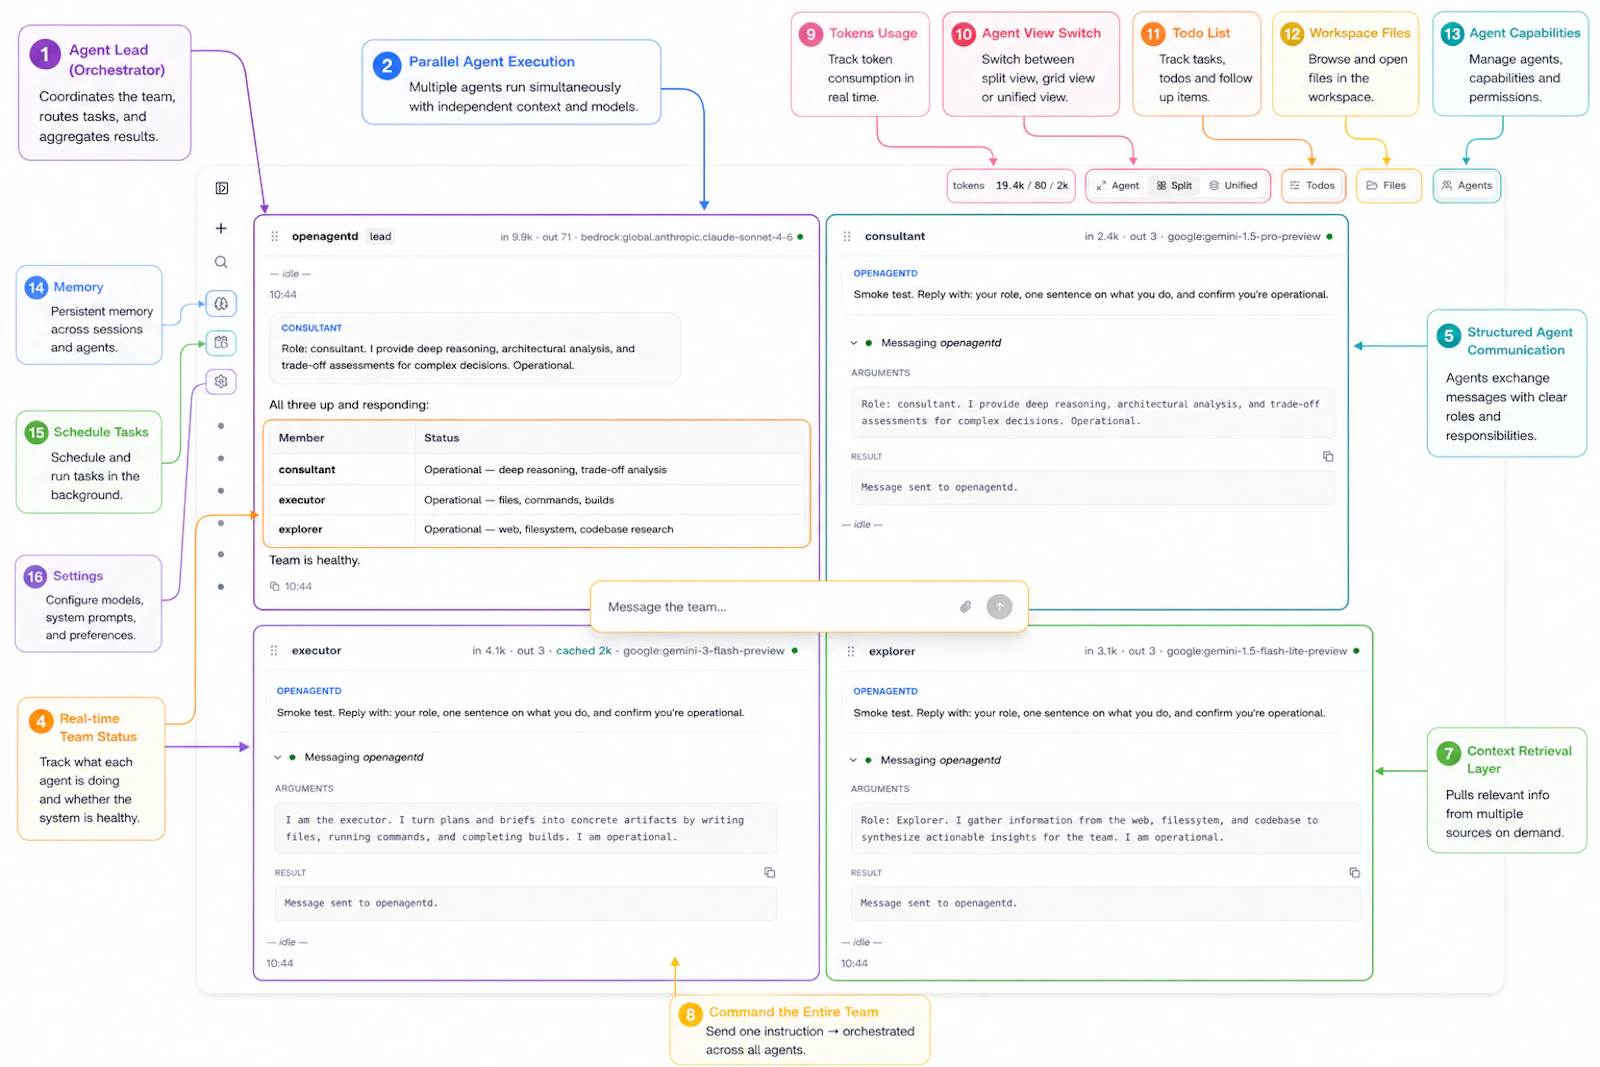Switch to the Unified view
This screenshot has height=1067, width=1600.
(1234, 186)
